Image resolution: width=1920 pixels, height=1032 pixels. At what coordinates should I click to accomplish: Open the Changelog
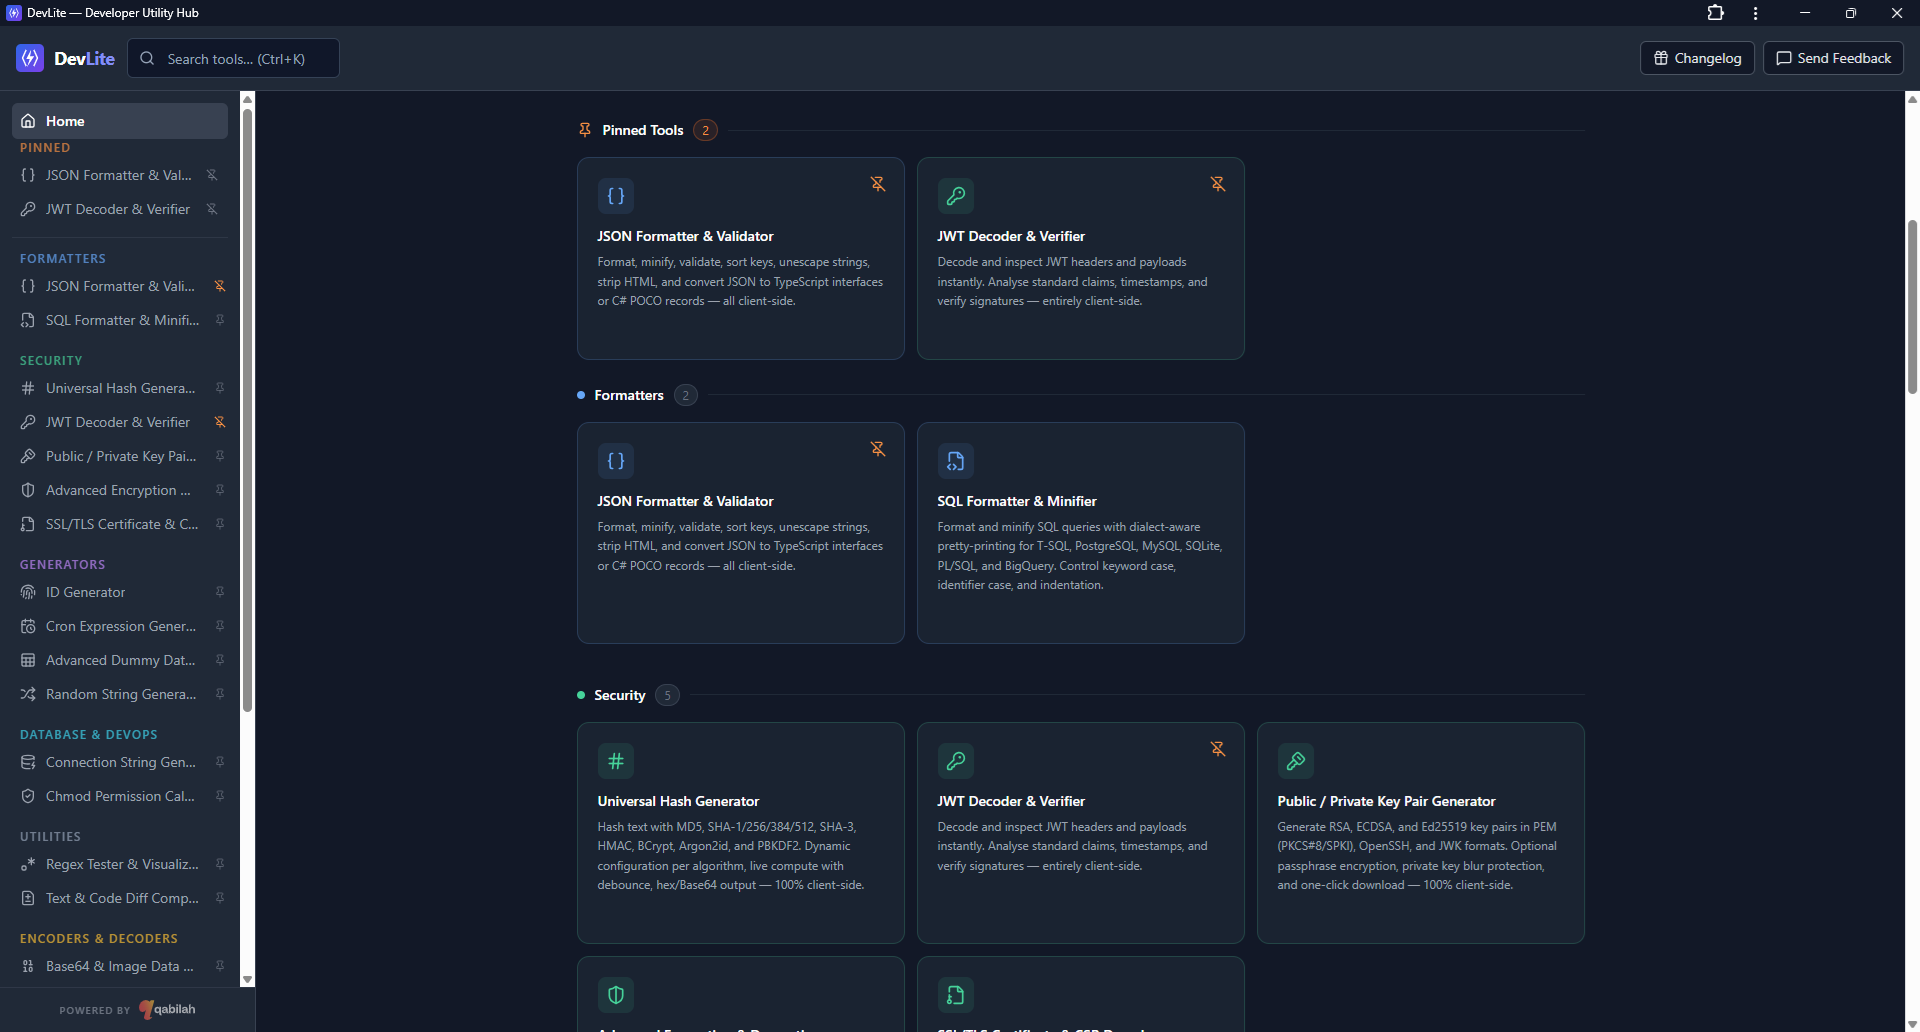click(1697, 58)
